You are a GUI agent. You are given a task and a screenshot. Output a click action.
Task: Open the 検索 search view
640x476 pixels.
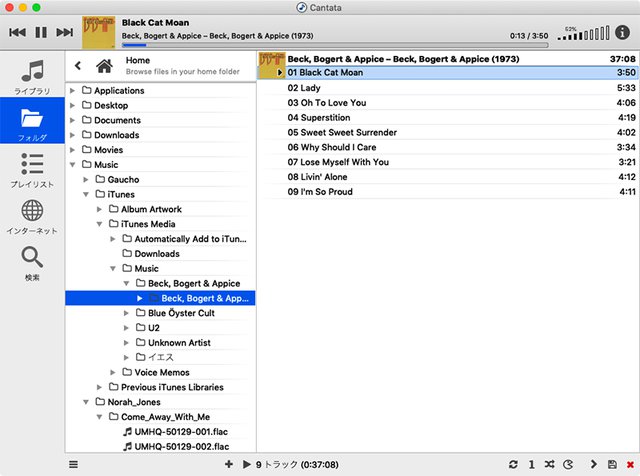tap(32, 264)
